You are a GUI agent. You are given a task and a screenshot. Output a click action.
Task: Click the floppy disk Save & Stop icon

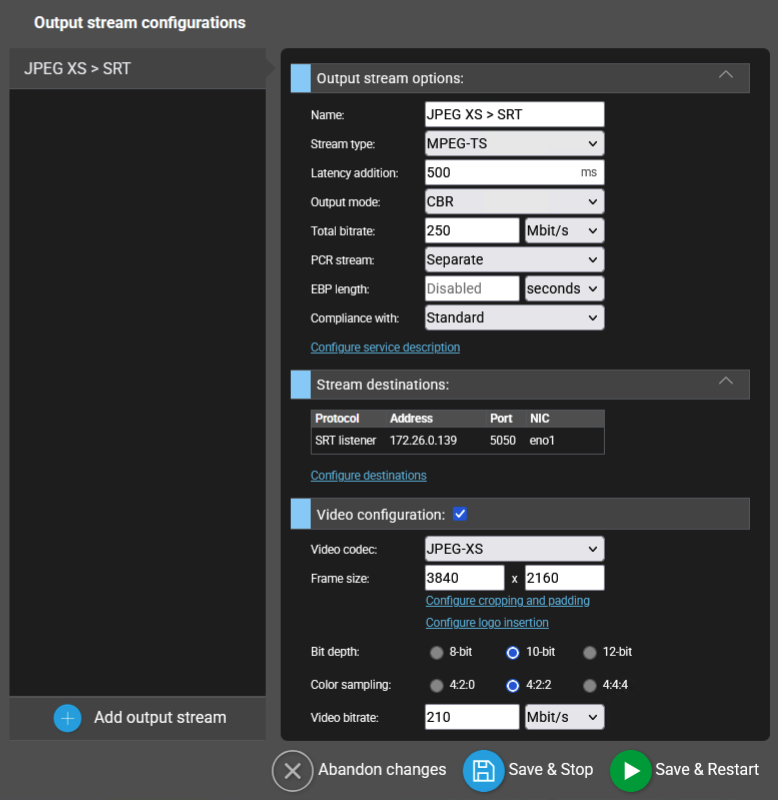coord(484,770)
